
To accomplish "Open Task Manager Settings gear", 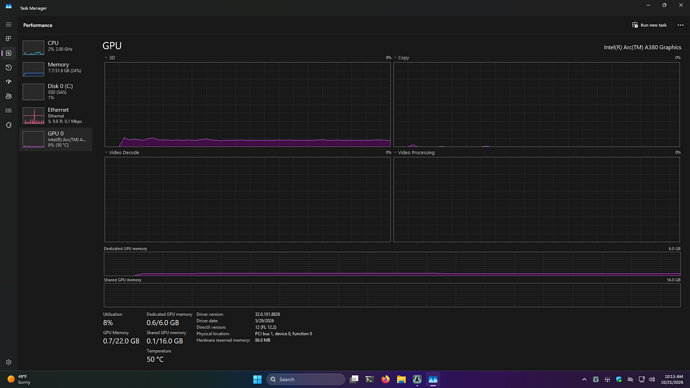I will tap(8, 362).
